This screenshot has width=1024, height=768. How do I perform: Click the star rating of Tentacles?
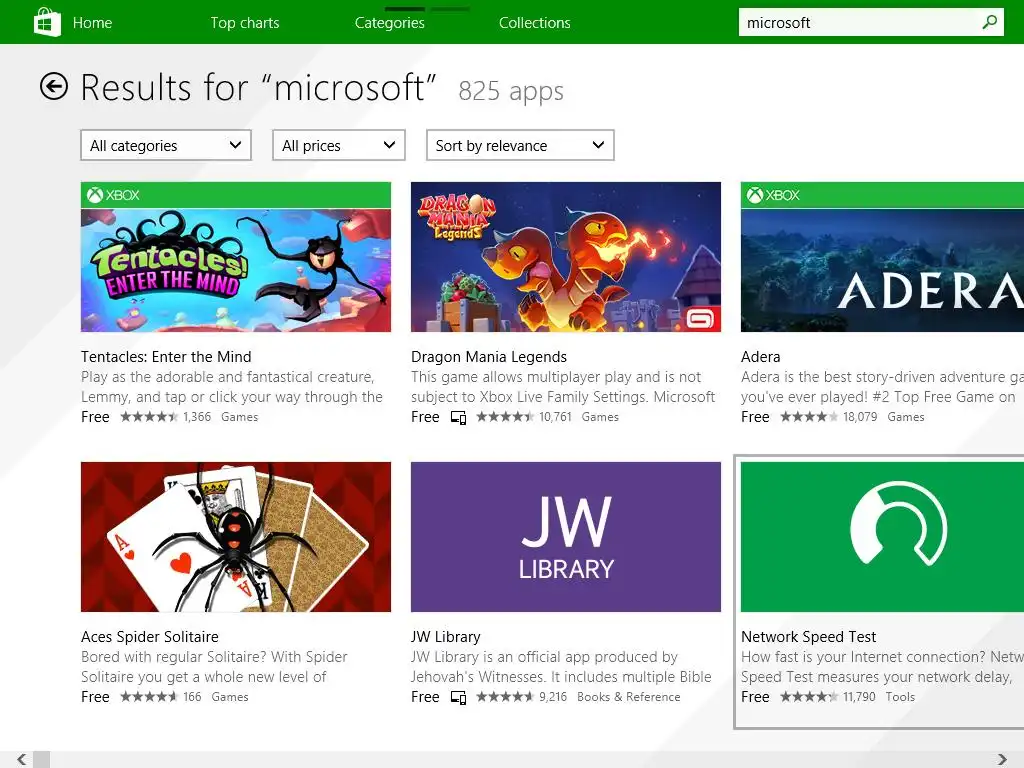tap(149, 417)
